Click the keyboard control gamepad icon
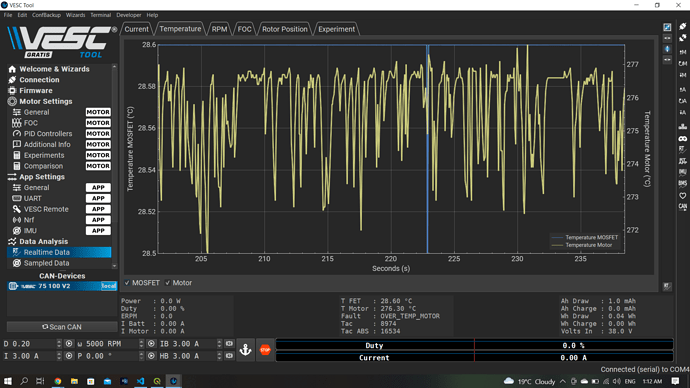This screenshot has width=690, height=388. pos(683,139)
